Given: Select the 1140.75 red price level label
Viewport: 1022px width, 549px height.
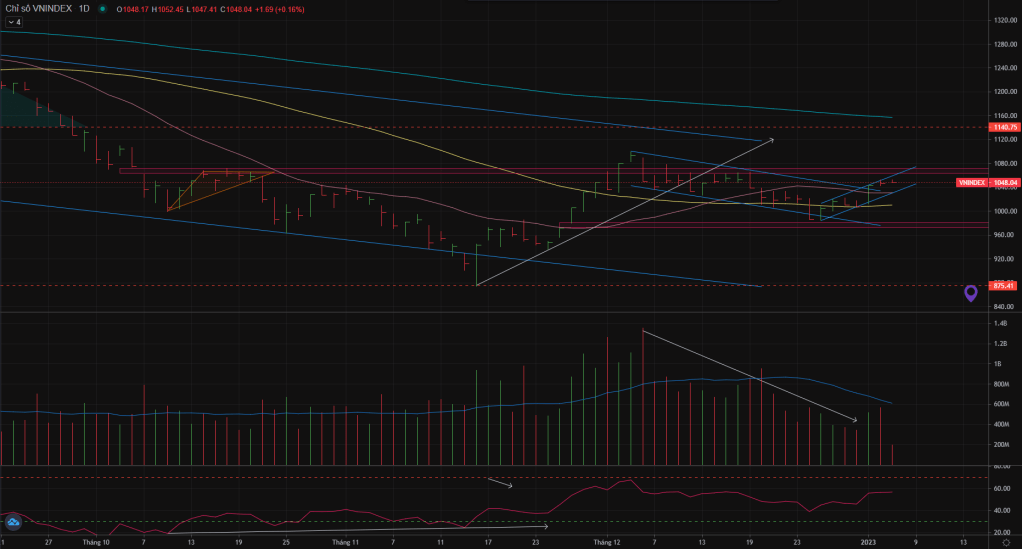Looking at the screenshot, I should coord(1004,127).
